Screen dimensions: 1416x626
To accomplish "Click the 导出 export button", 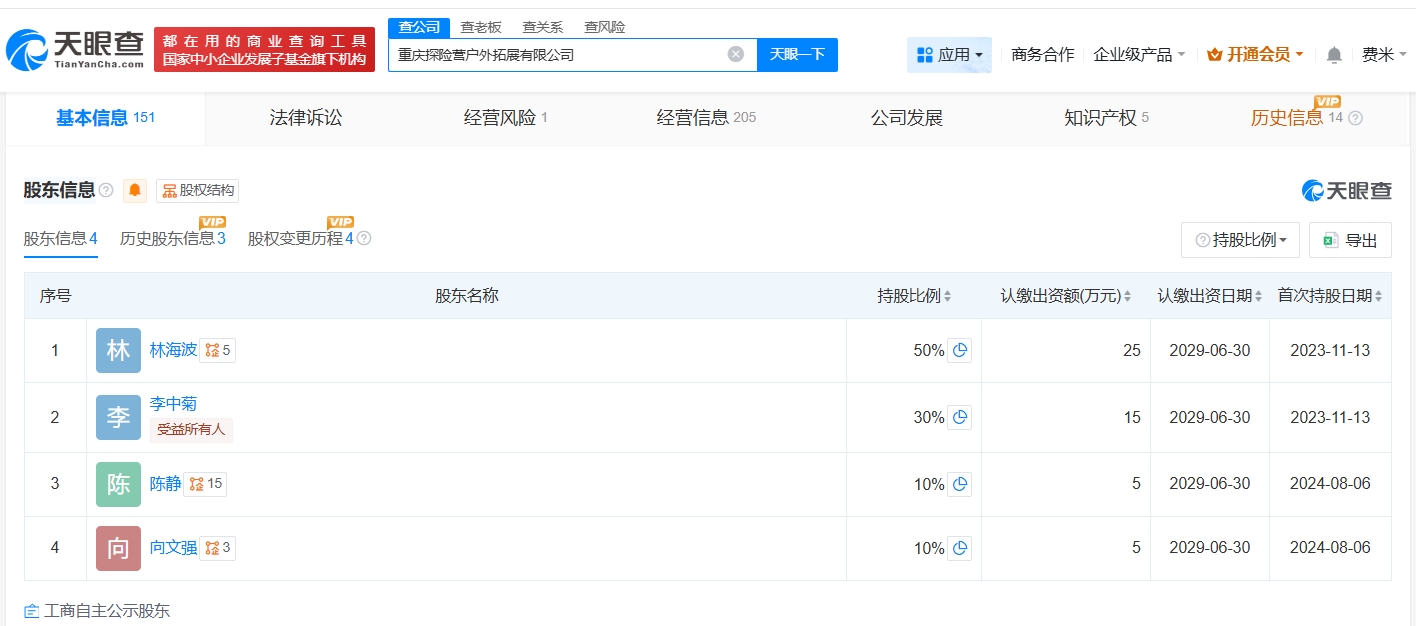I will point(1350,240).
